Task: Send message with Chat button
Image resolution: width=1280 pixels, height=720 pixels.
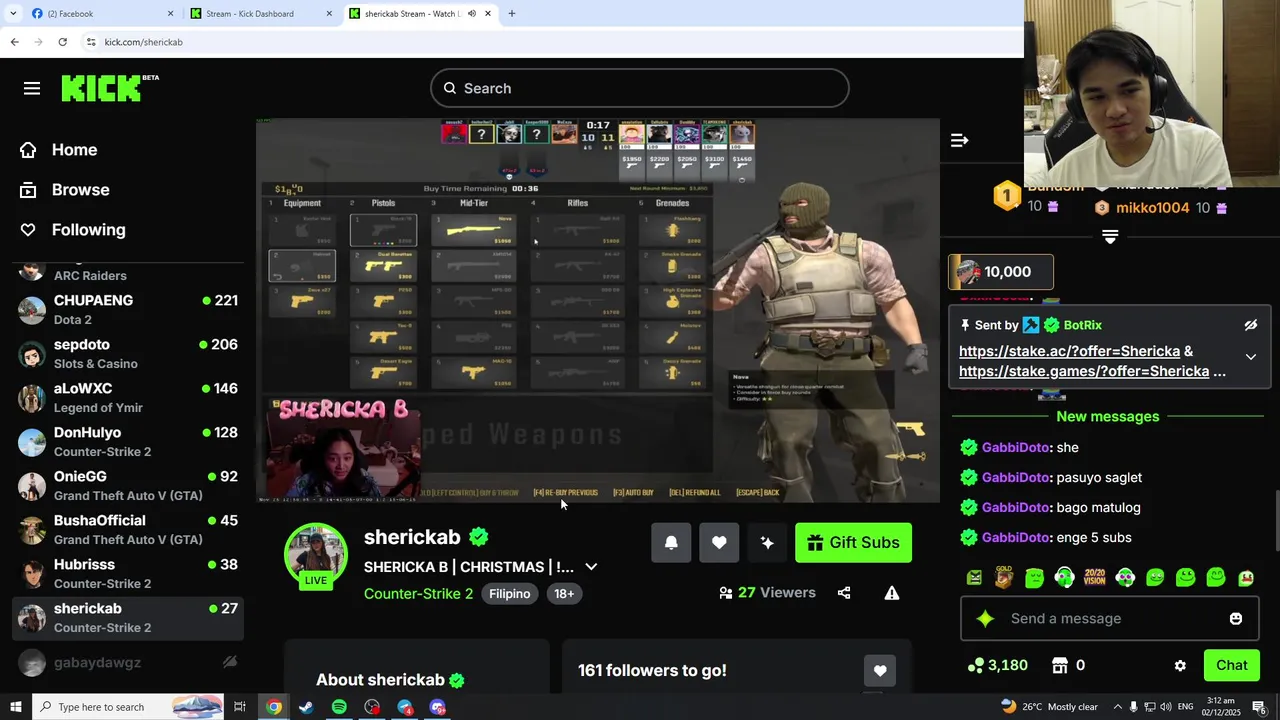Action: pyautogui.click(x=1231, y=665)
